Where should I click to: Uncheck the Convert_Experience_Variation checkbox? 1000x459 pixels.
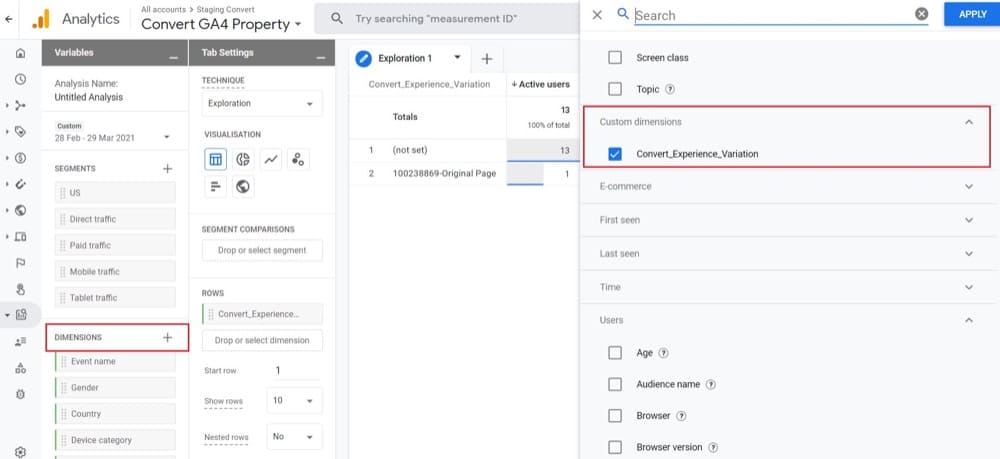[x=615, y=154]
